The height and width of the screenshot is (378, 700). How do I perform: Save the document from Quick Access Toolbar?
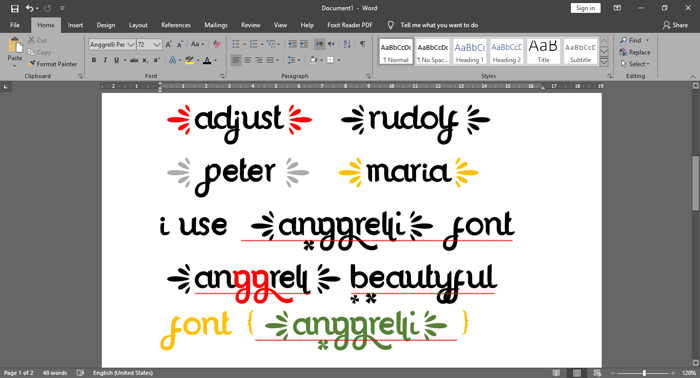(x=15, y=8)
